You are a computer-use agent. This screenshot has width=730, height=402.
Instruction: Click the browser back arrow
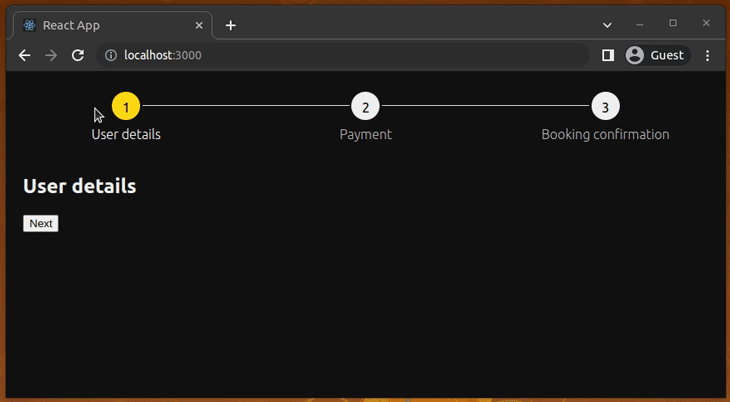tap(25, 55)
